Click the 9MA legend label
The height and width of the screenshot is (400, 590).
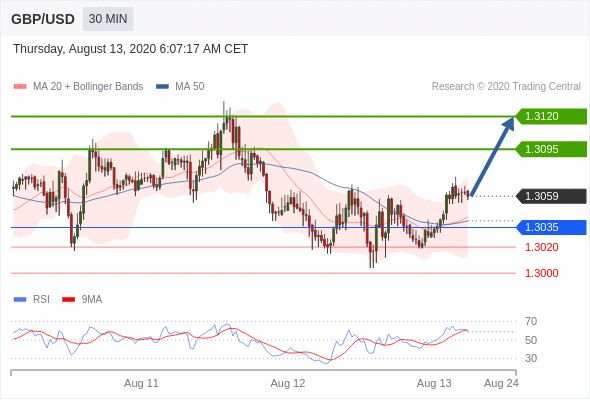tap(92, 299)
